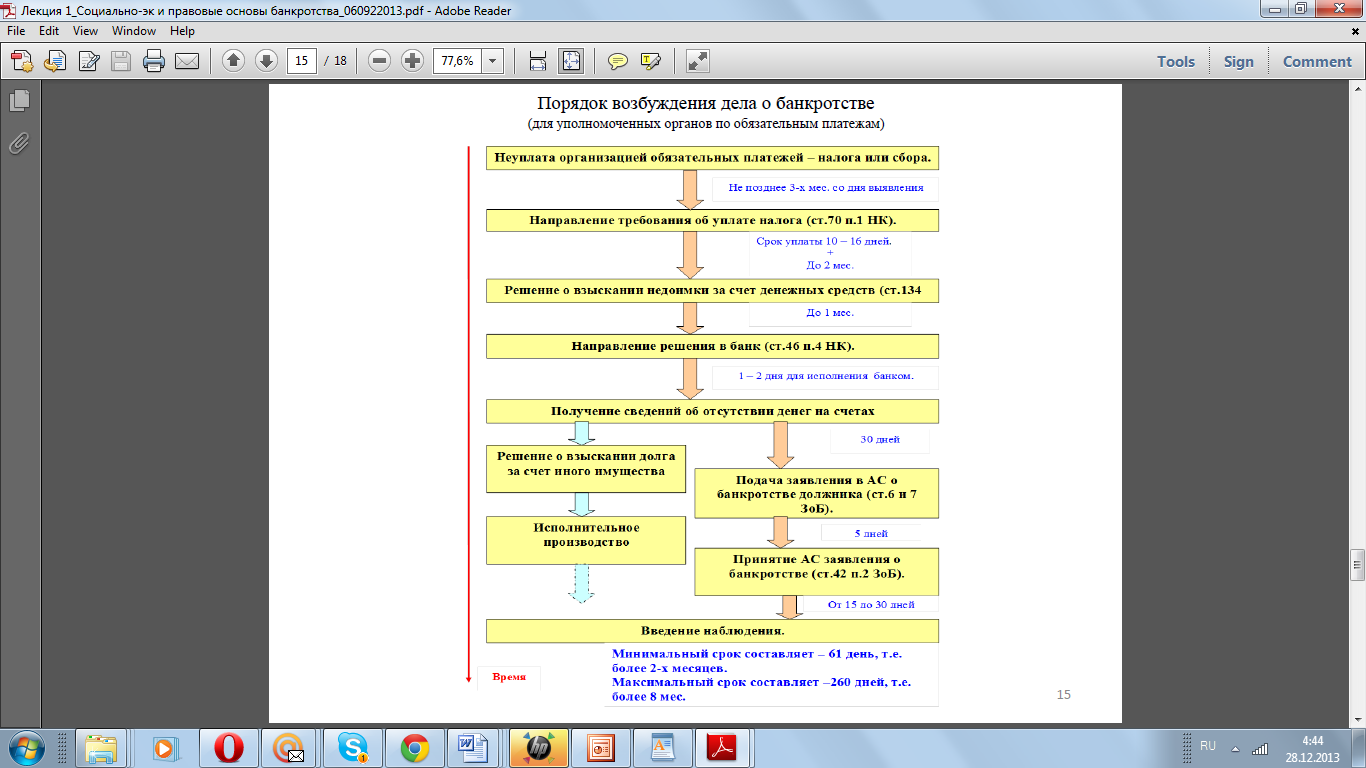Click the Save floppy disk icon
Screen dimensions: 1366x768
[x=121, y=61]
